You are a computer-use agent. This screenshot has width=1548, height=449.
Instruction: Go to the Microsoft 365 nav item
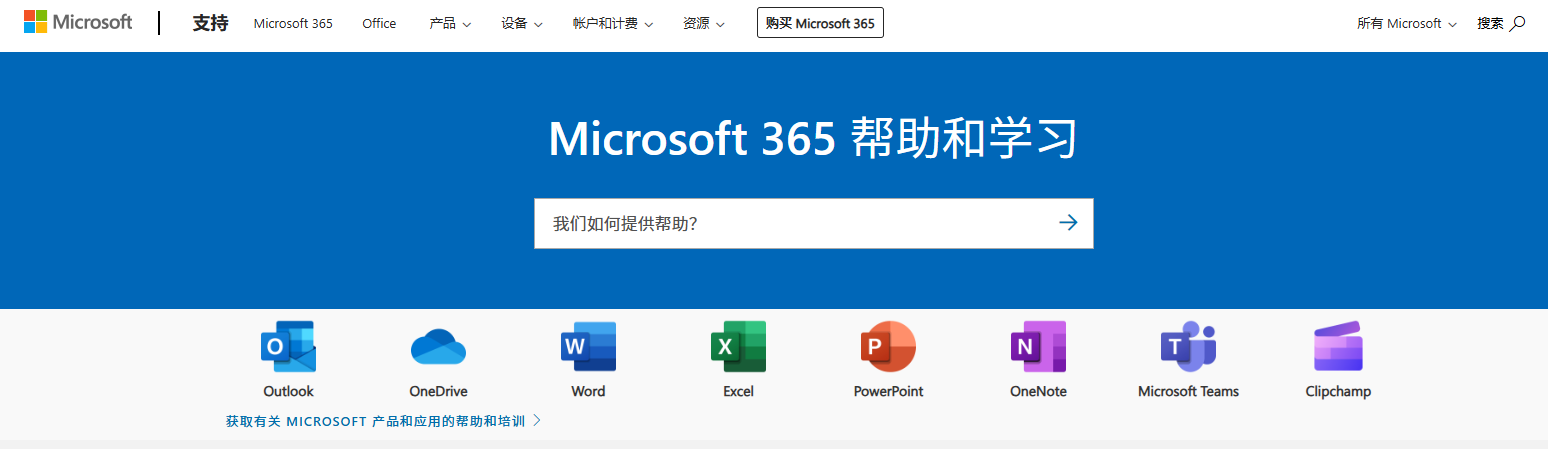(x=293, y=23)
